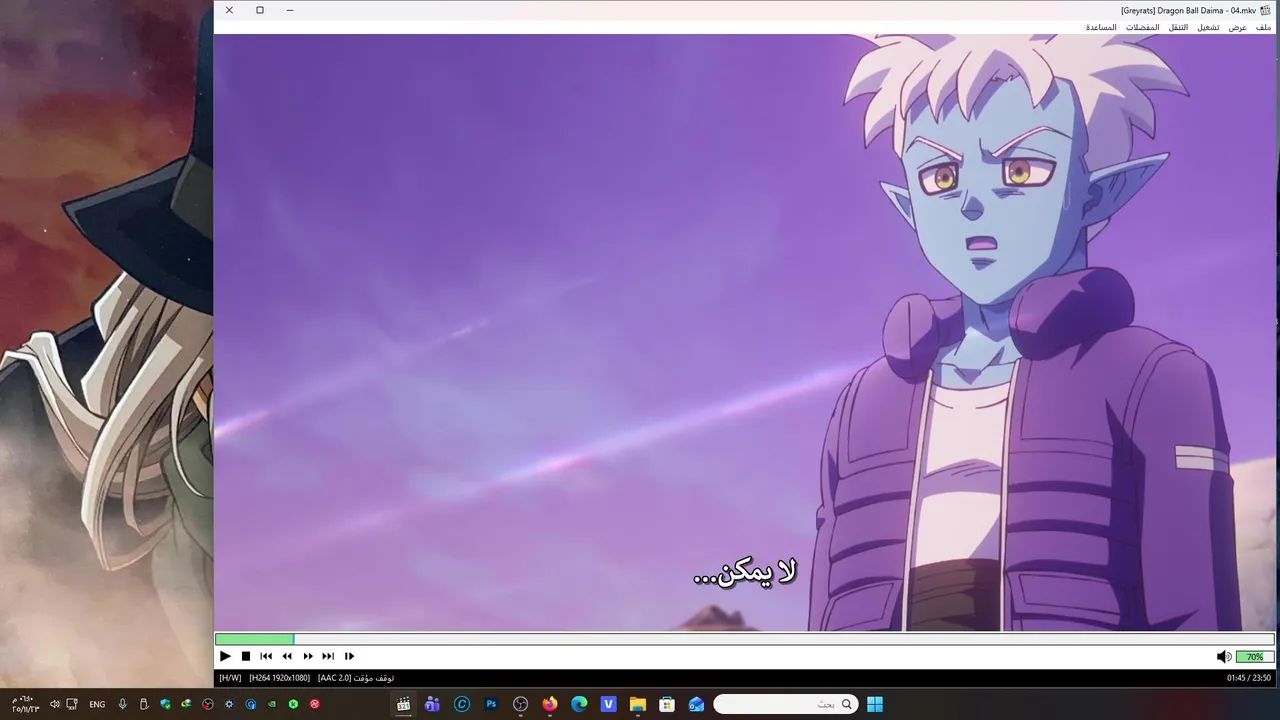Click the safely remove USB tray icon
This screenshot has height=720, width=1280.
point(144,704)
